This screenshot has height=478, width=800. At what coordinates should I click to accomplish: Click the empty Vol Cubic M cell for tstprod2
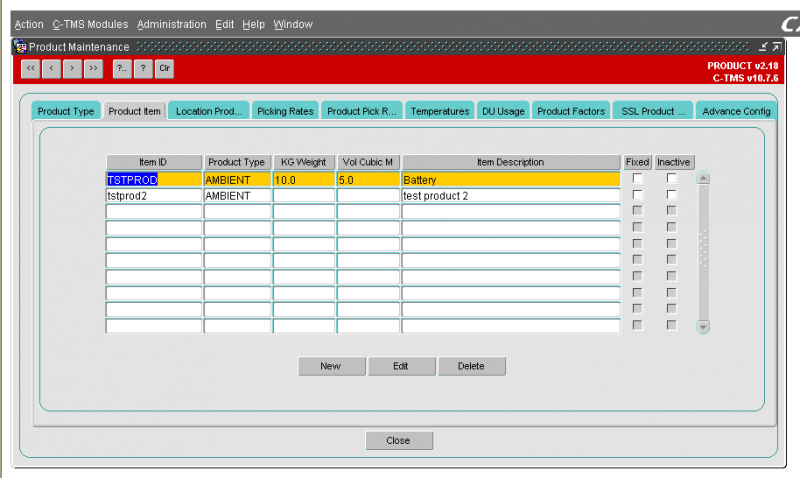(x=368, y=195)
